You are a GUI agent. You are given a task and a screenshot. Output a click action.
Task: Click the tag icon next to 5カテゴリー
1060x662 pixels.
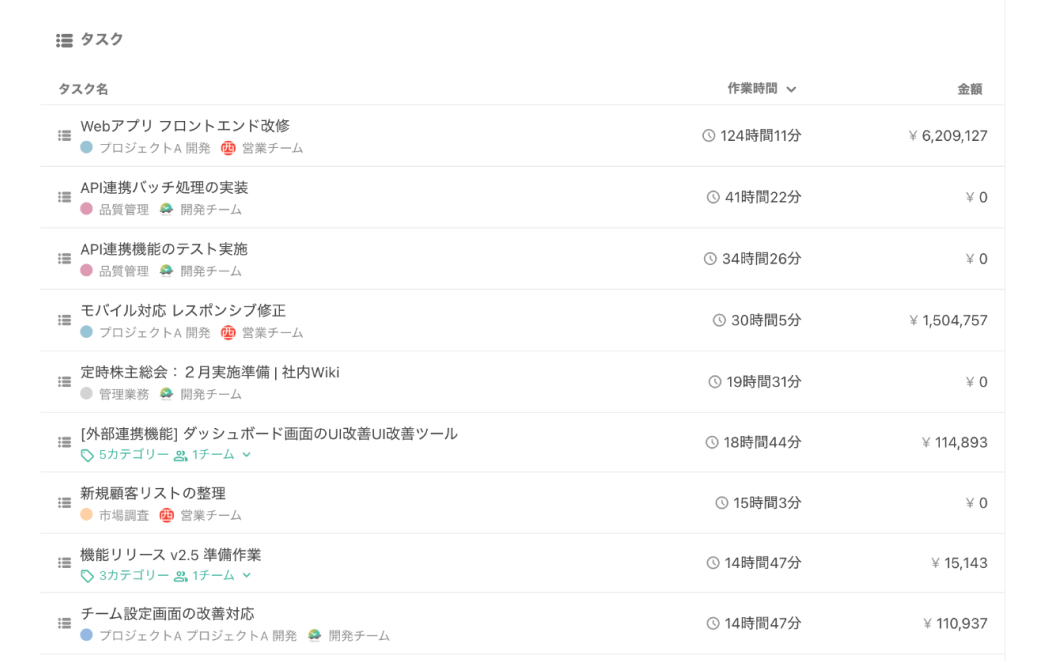tap(87, 454)
